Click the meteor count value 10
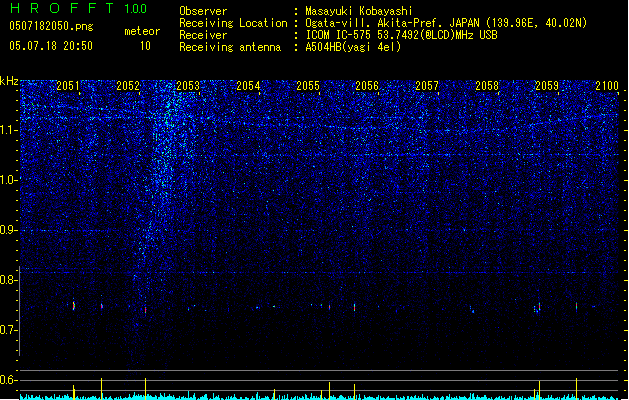The width and height of the screenshot is (629, 400). click(x=145, y=46)
